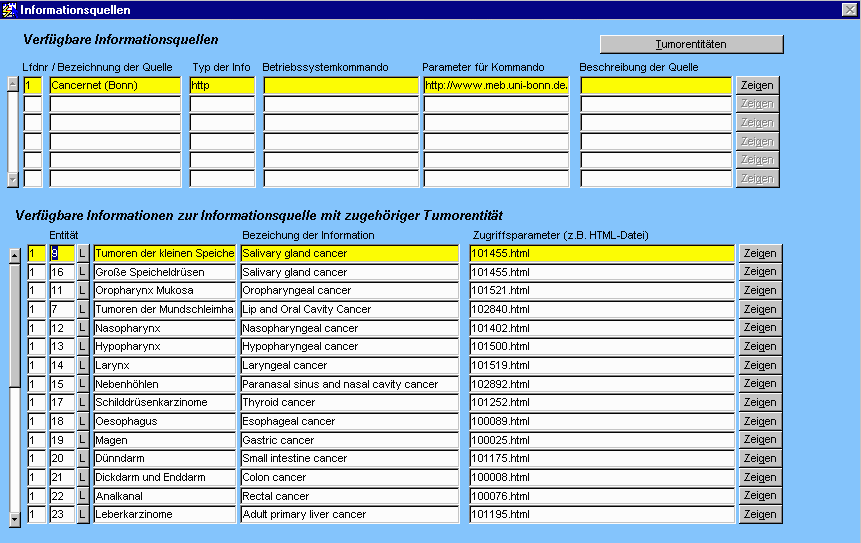Expand the L value list for Nebenhöhlen
The height and width of the screenshot is (543, 861).
(83, 384)
